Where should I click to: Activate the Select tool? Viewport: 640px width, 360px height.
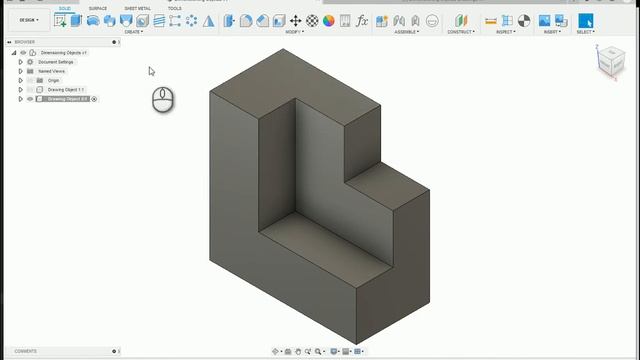[x=585, y=20]
